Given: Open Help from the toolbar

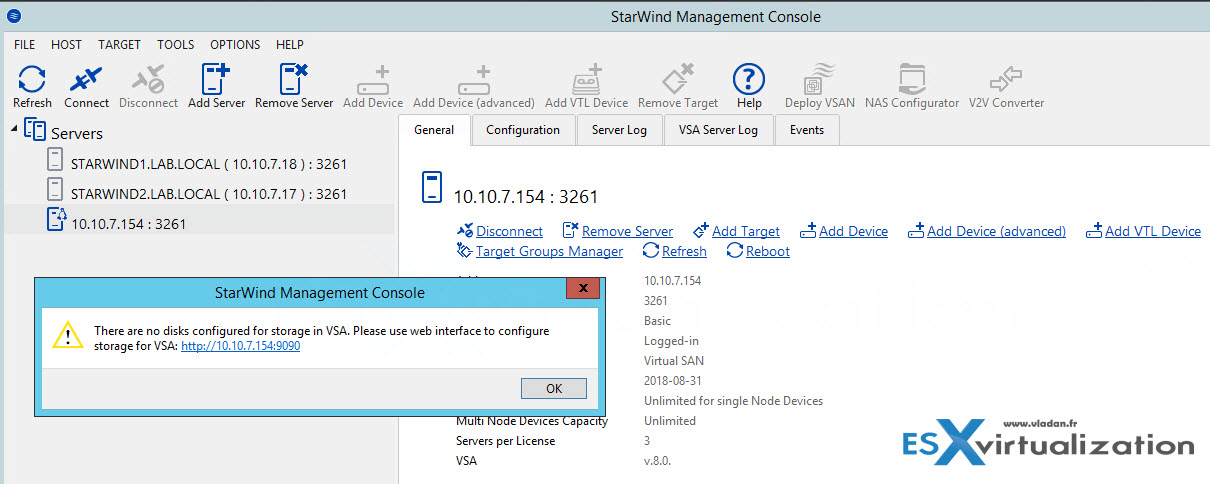Looking at the screenshot, I should click(x=748, y=79).
